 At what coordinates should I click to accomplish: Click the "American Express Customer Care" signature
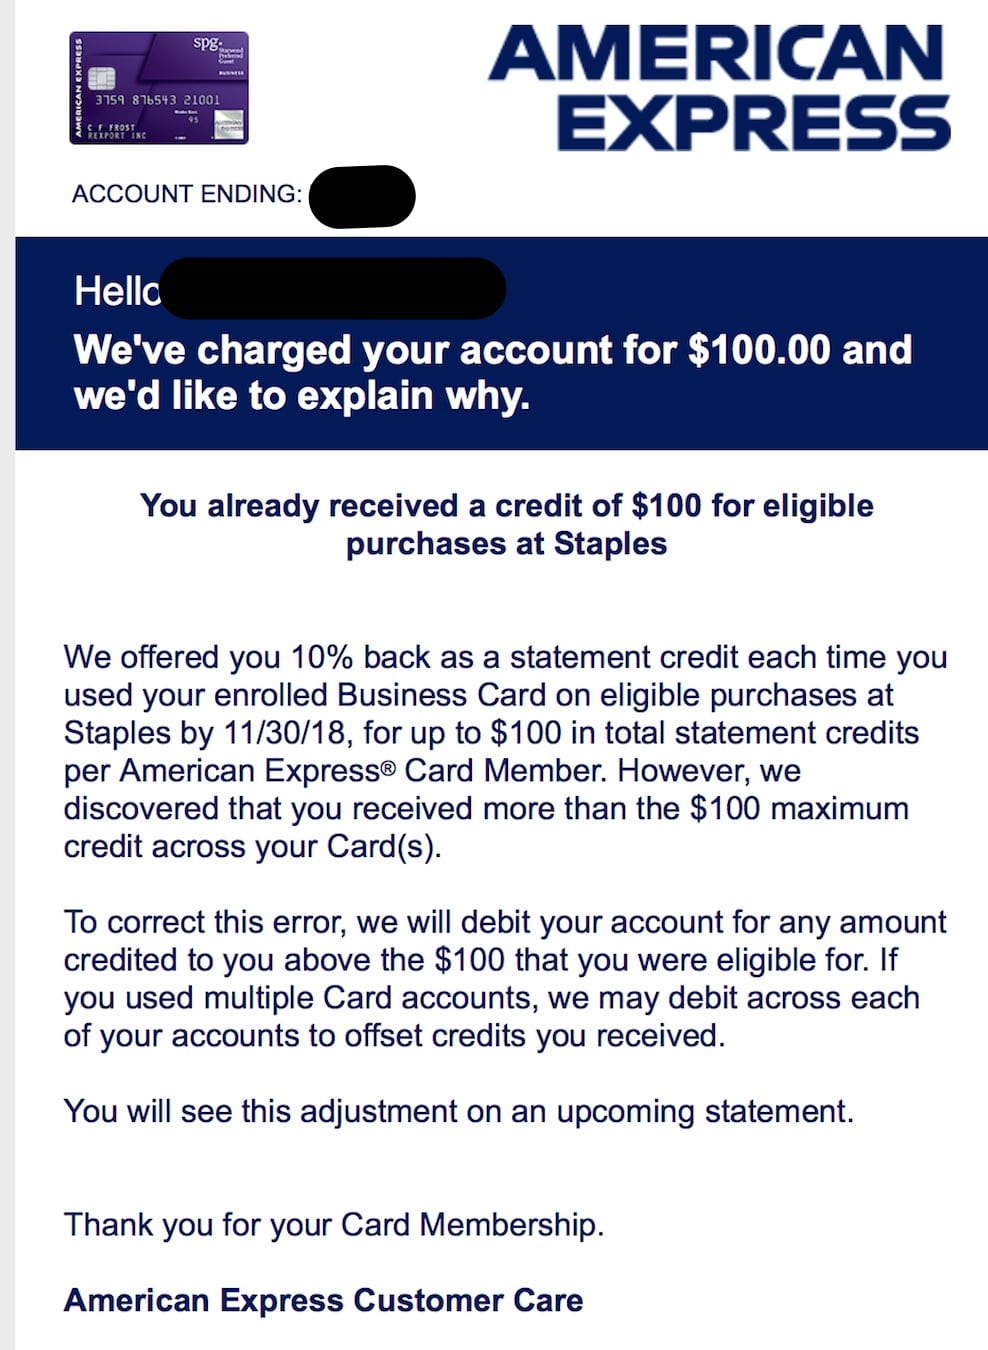(323, 1300)
